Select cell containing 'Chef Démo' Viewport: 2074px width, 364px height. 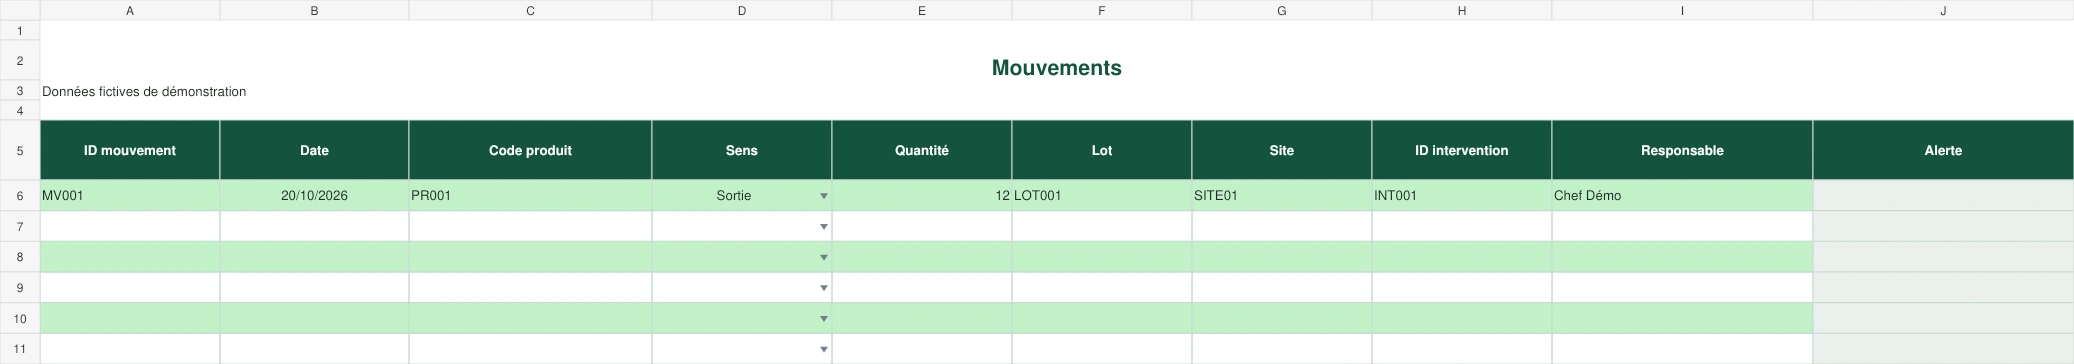pos(1682,196)
